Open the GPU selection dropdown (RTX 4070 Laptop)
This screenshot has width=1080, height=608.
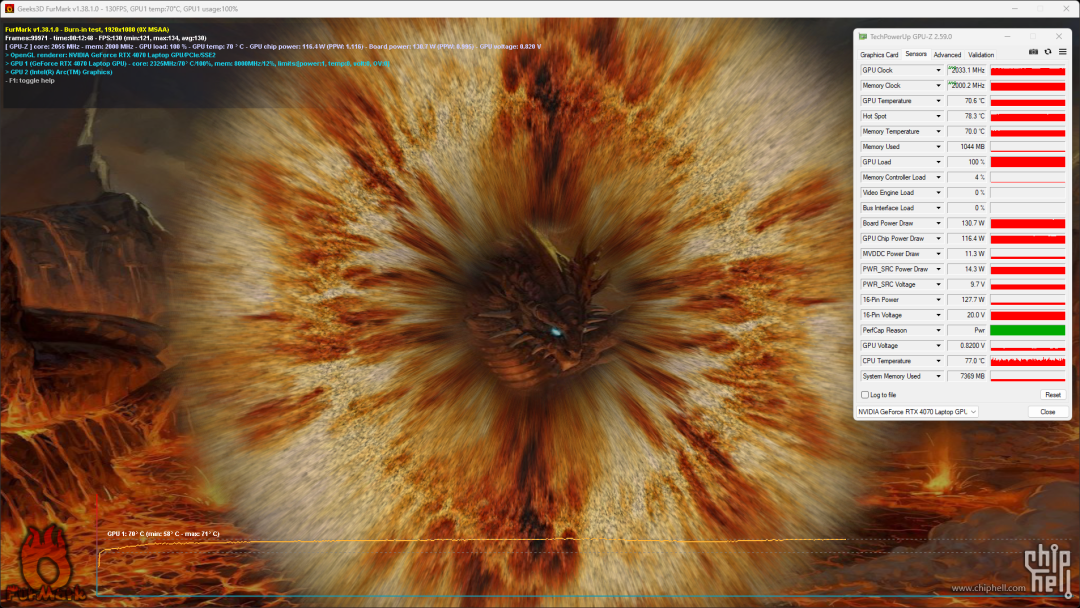[x=917, y=412]
